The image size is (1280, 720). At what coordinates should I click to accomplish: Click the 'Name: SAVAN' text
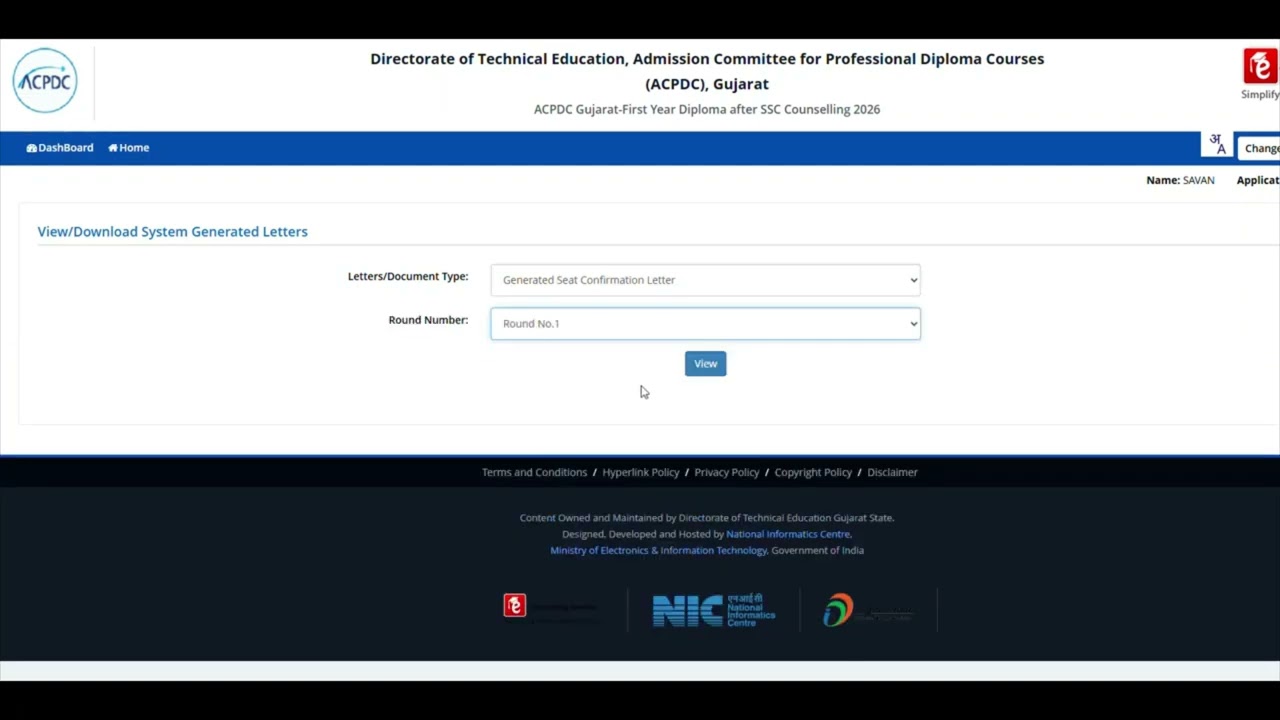pos(1180,180)
